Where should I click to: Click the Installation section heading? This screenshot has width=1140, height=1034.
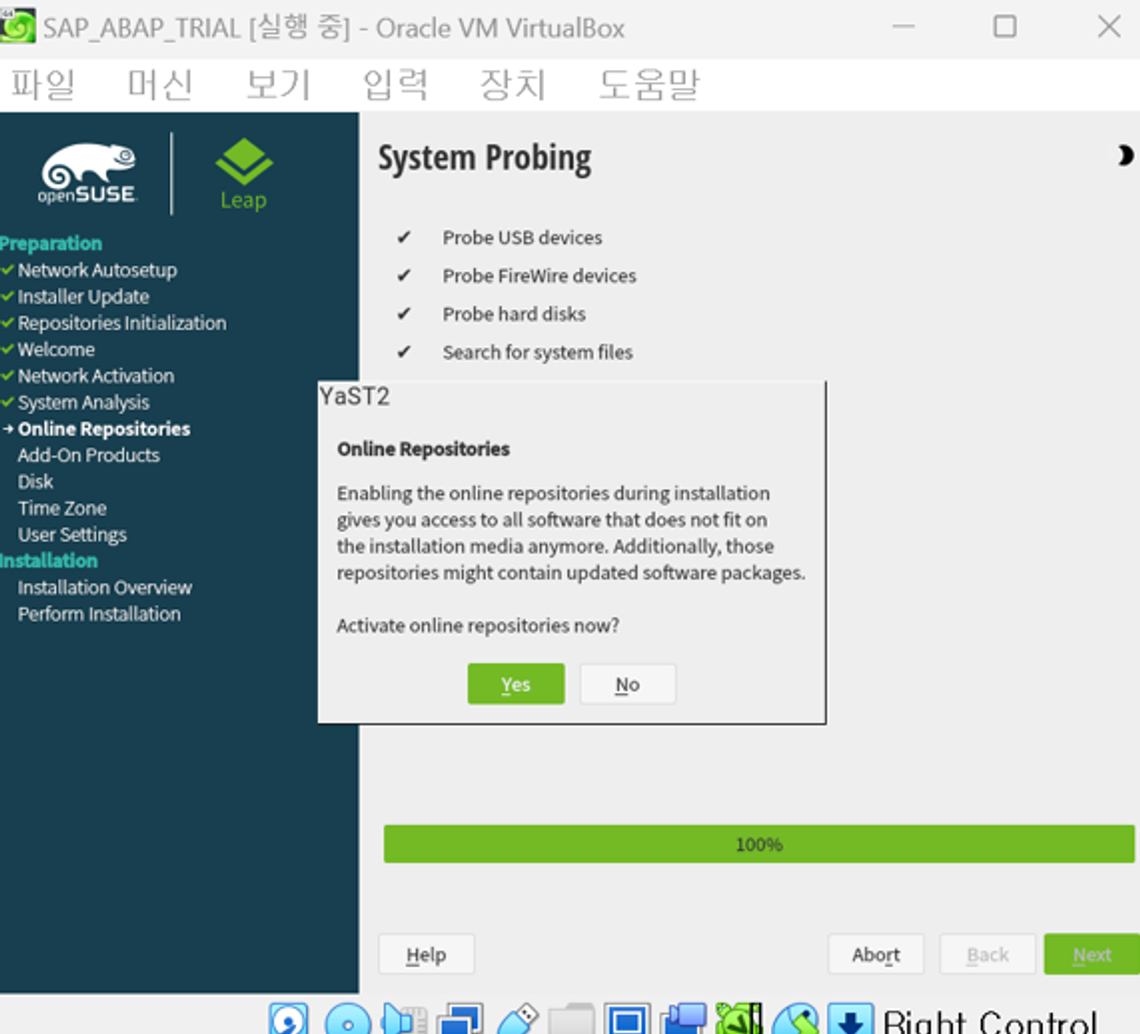coord(49,561)
